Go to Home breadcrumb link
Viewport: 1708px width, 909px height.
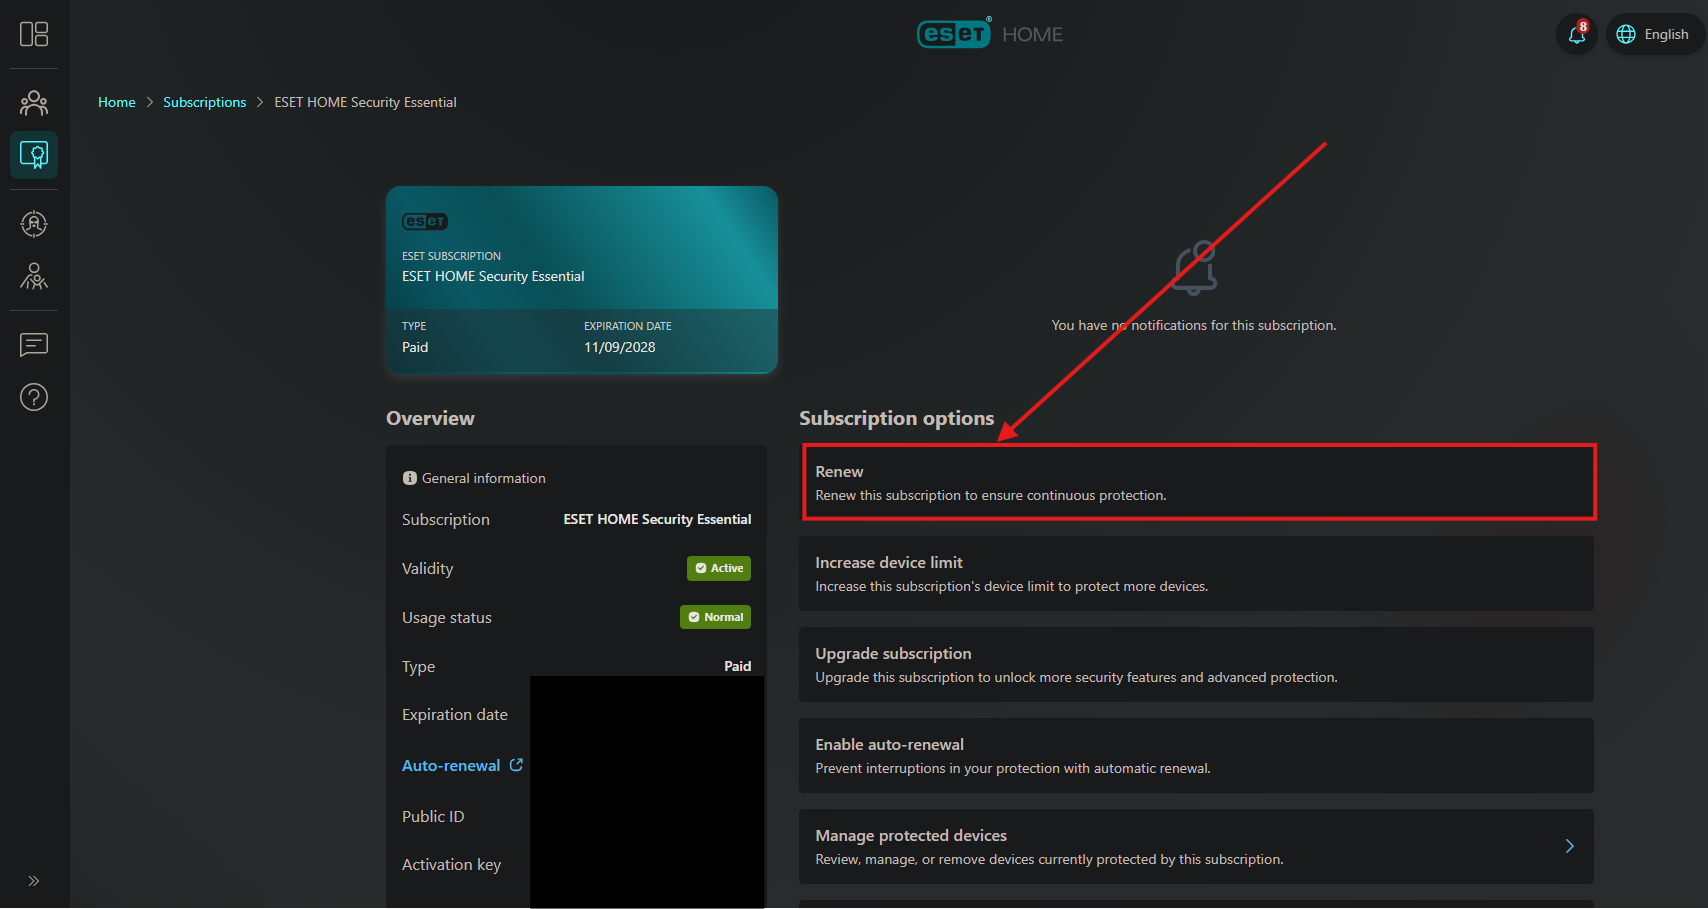tap(116, 102)
